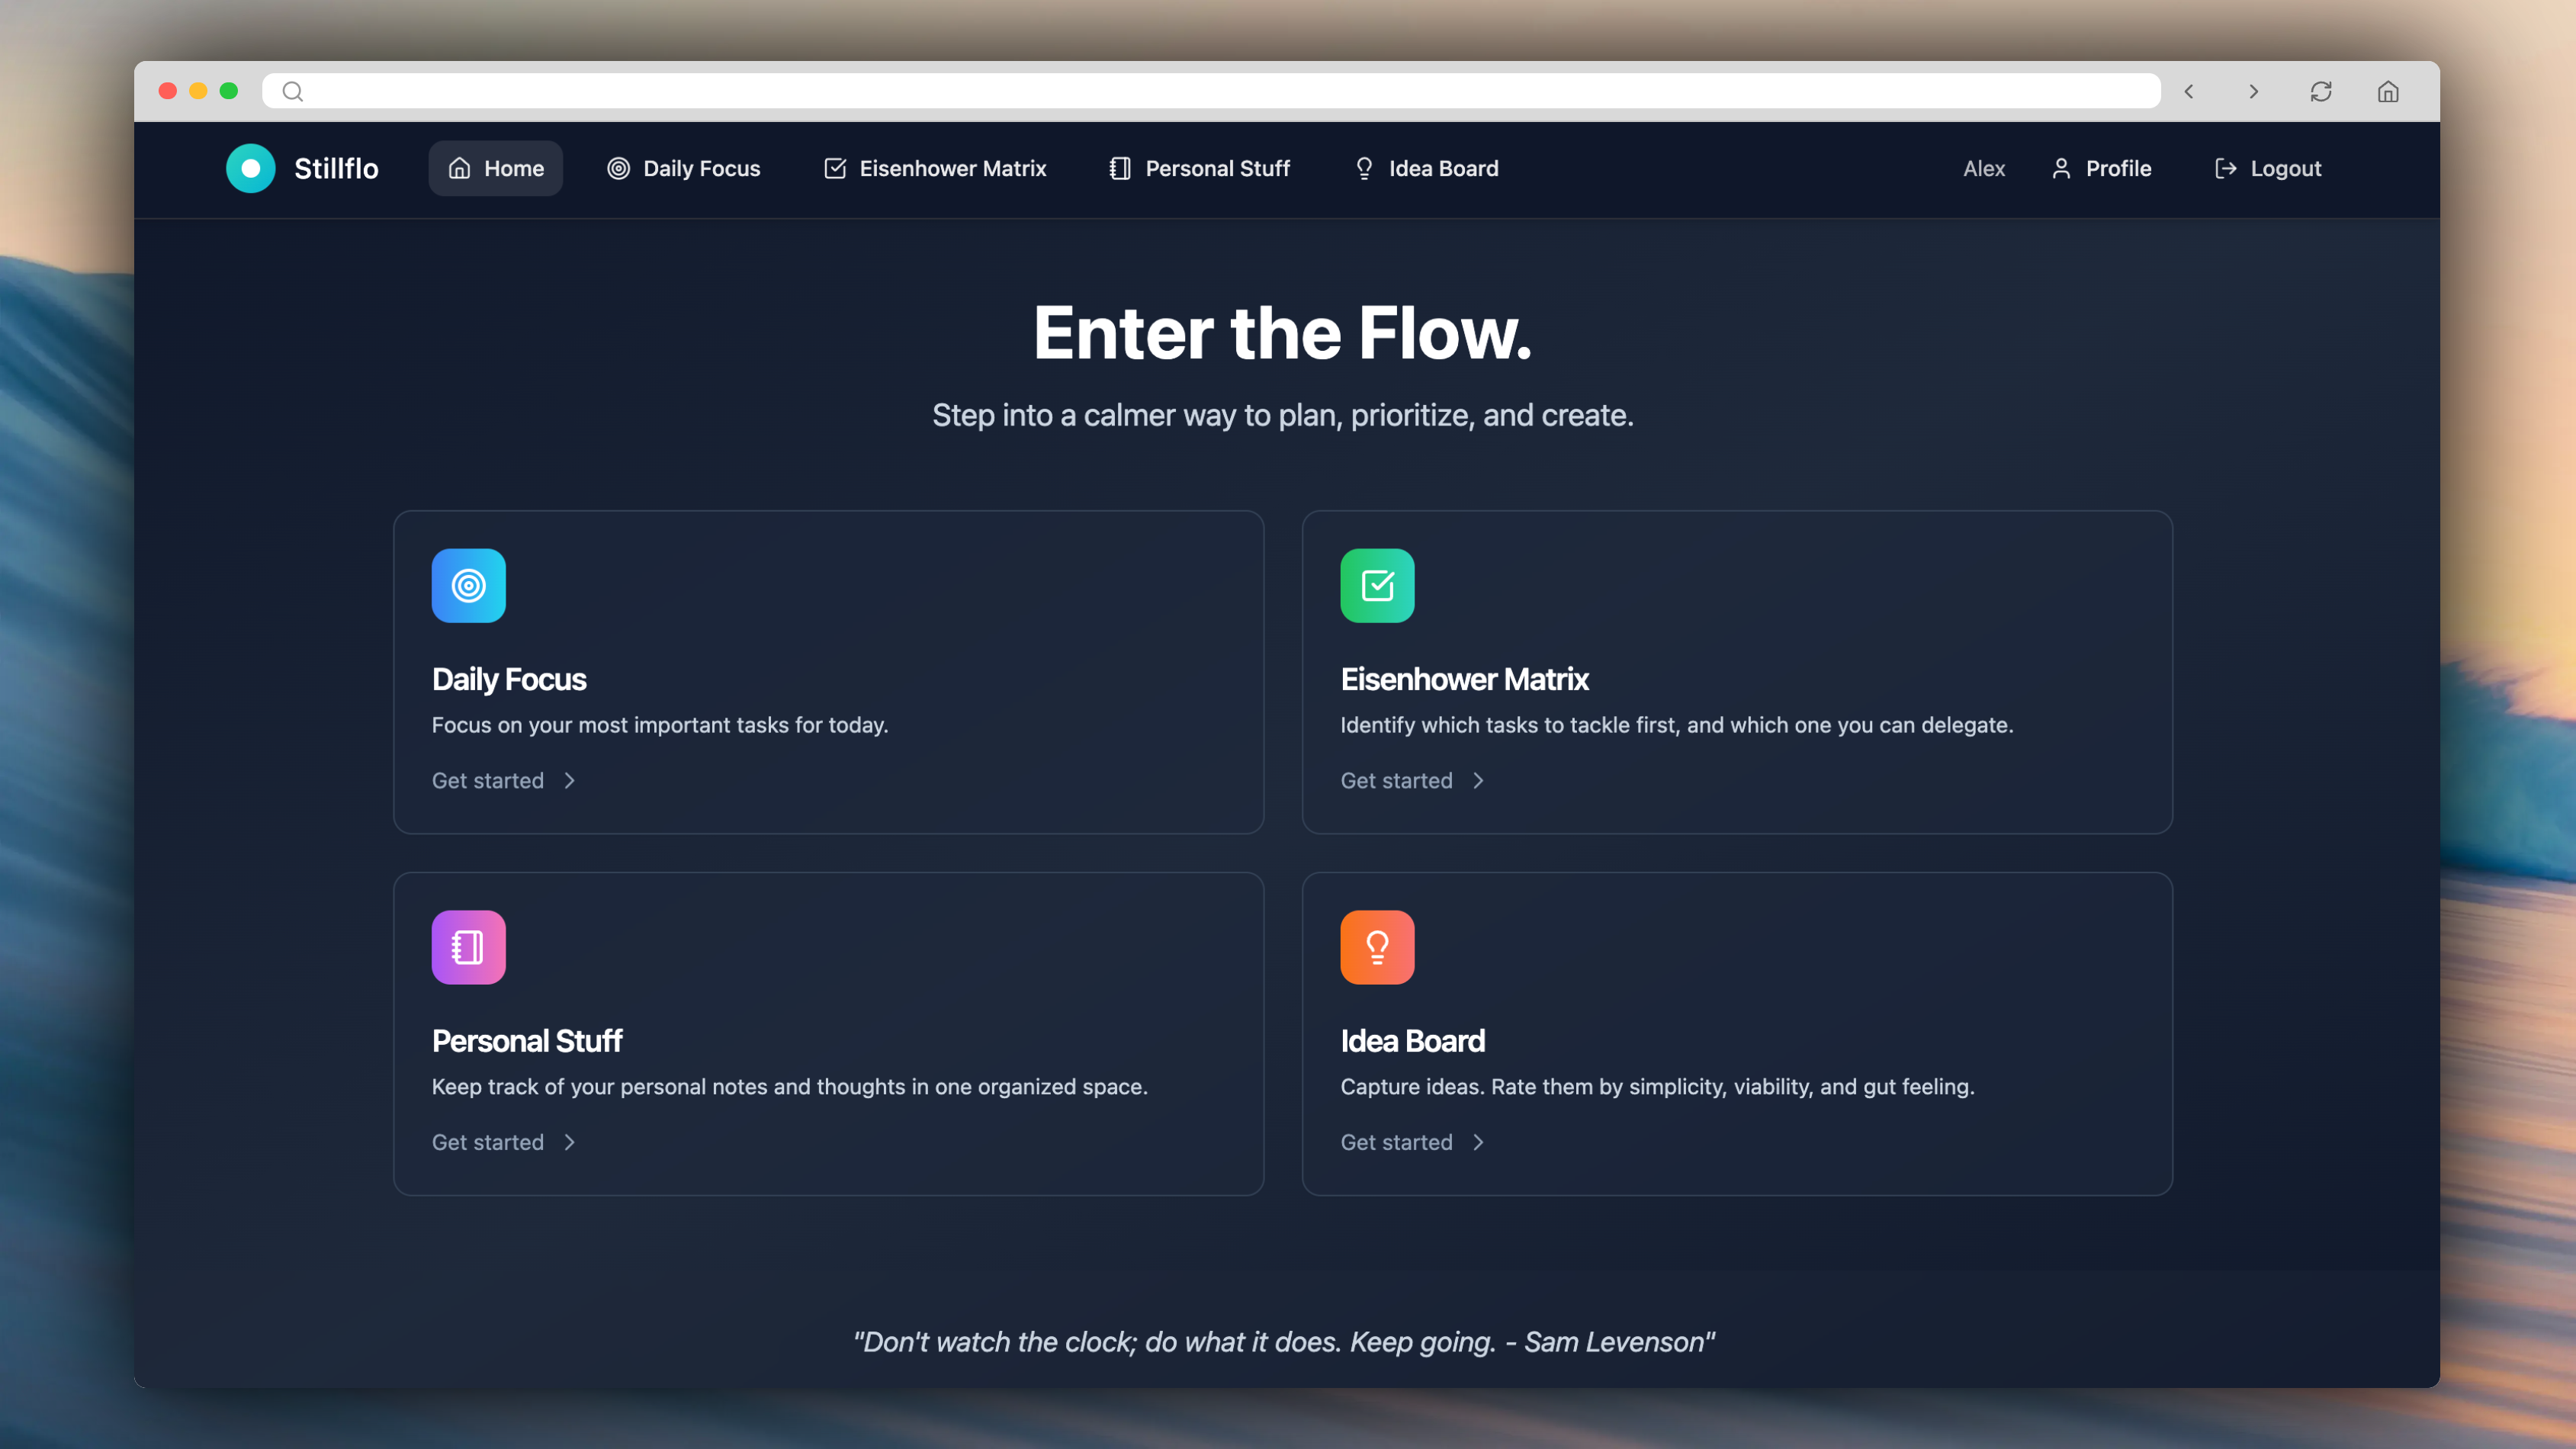The image size is (2576, 1449).
Task: Click the orange lightbulb icon on the Idea Board card
Action: 1377,947
